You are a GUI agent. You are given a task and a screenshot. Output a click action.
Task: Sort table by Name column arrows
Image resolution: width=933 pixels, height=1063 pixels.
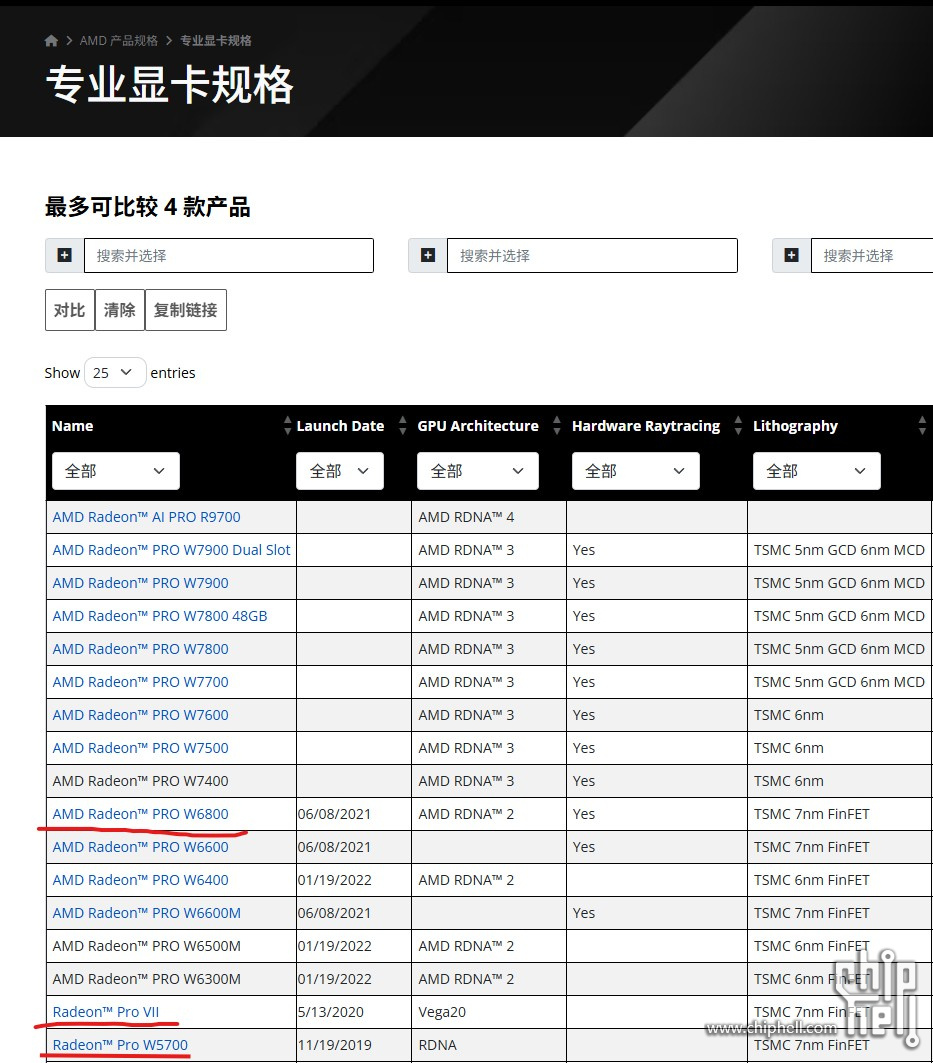tap(287, 426)
